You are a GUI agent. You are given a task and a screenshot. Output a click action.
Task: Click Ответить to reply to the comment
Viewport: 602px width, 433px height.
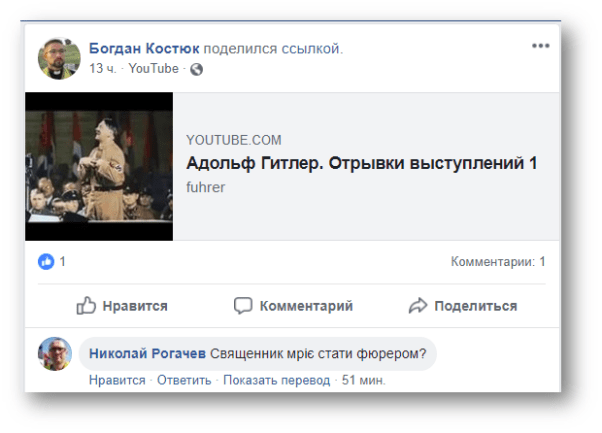(x=184, y=380)
